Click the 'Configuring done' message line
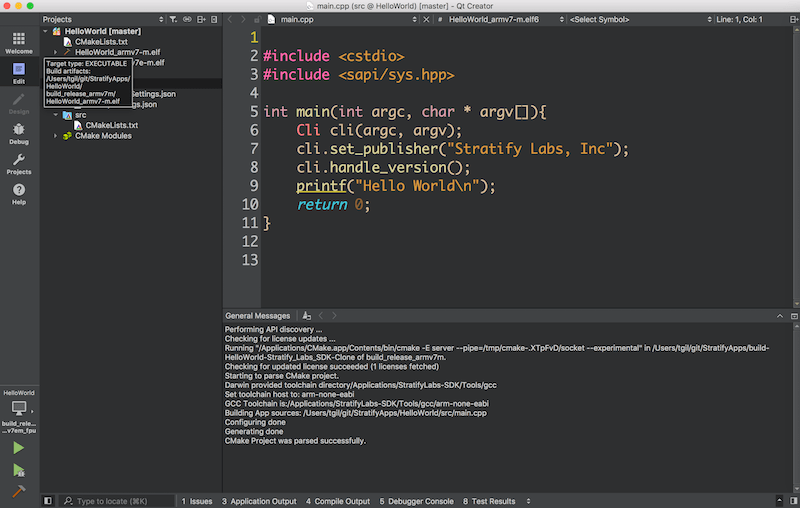Viewport: 800px width, 508px height. [x=255, y=422]
